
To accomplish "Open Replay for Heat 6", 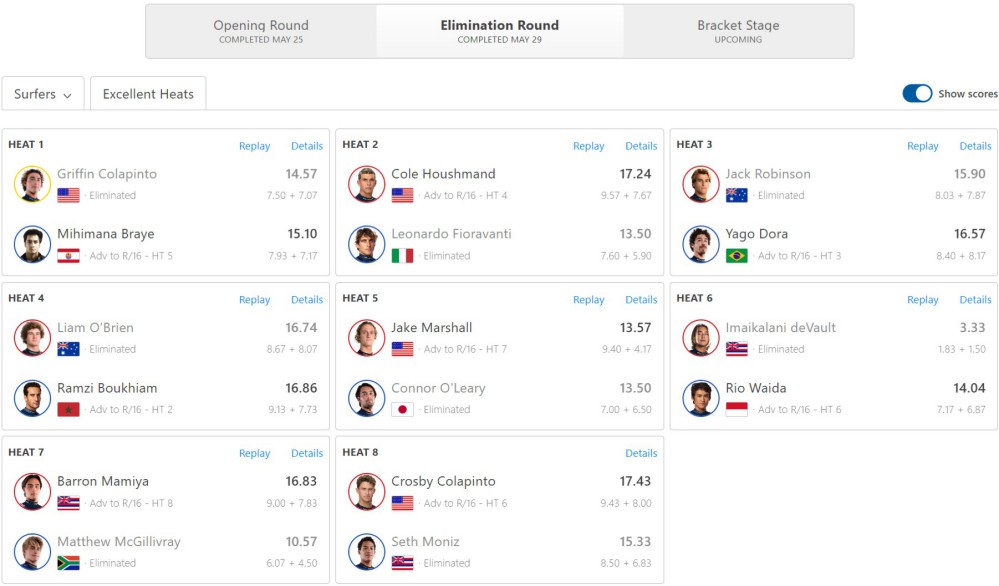I will (x=923, y=300).
